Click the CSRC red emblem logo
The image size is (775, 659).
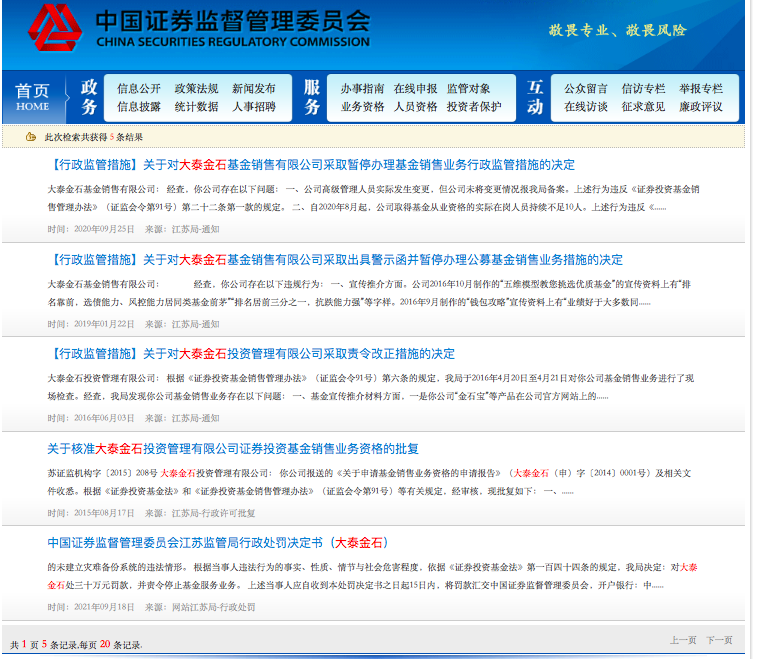click(55, 28)
